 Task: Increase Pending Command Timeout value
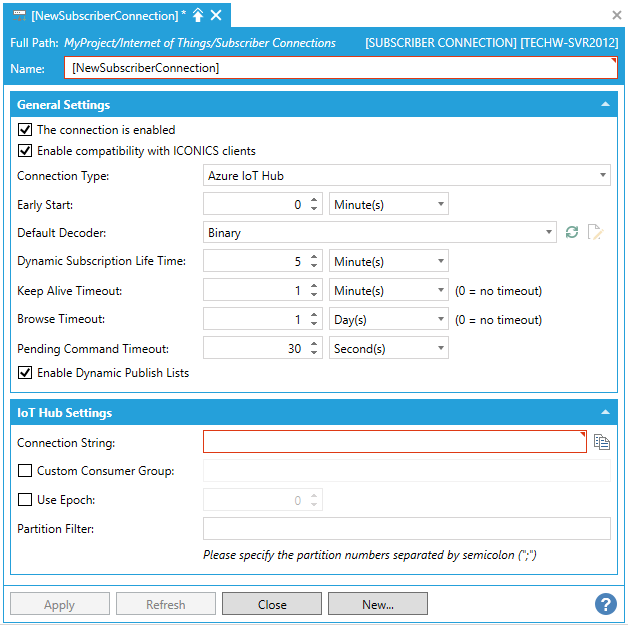coord(314,344)
